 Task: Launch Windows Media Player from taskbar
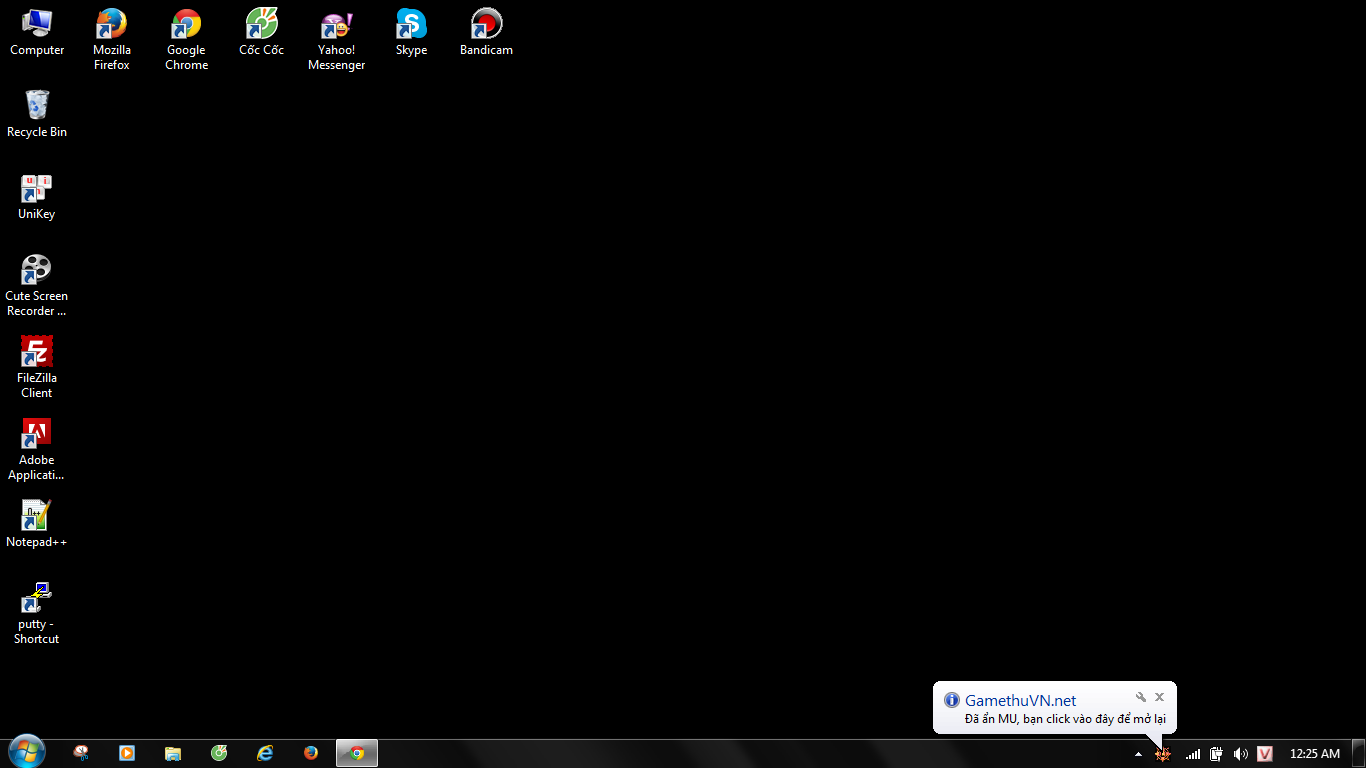127,753
